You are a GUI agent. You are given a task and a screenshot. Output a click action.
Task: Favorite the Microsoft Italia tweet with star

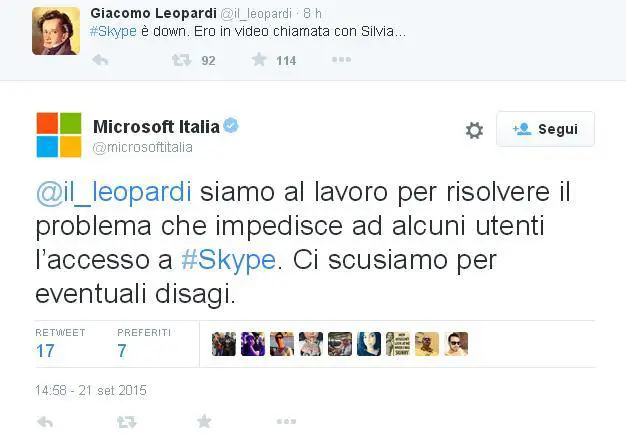pos(204,422)
